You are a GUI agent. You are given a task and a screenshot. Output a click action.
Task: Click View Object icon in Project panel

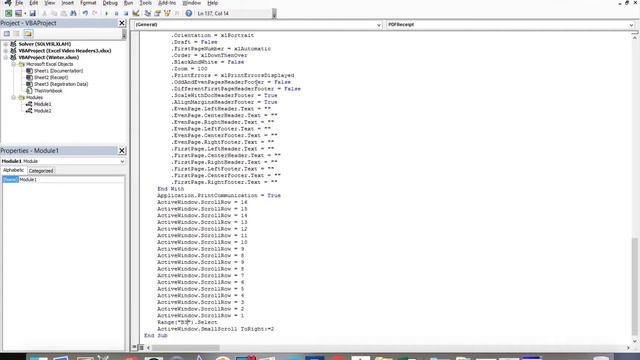(16, 33)
